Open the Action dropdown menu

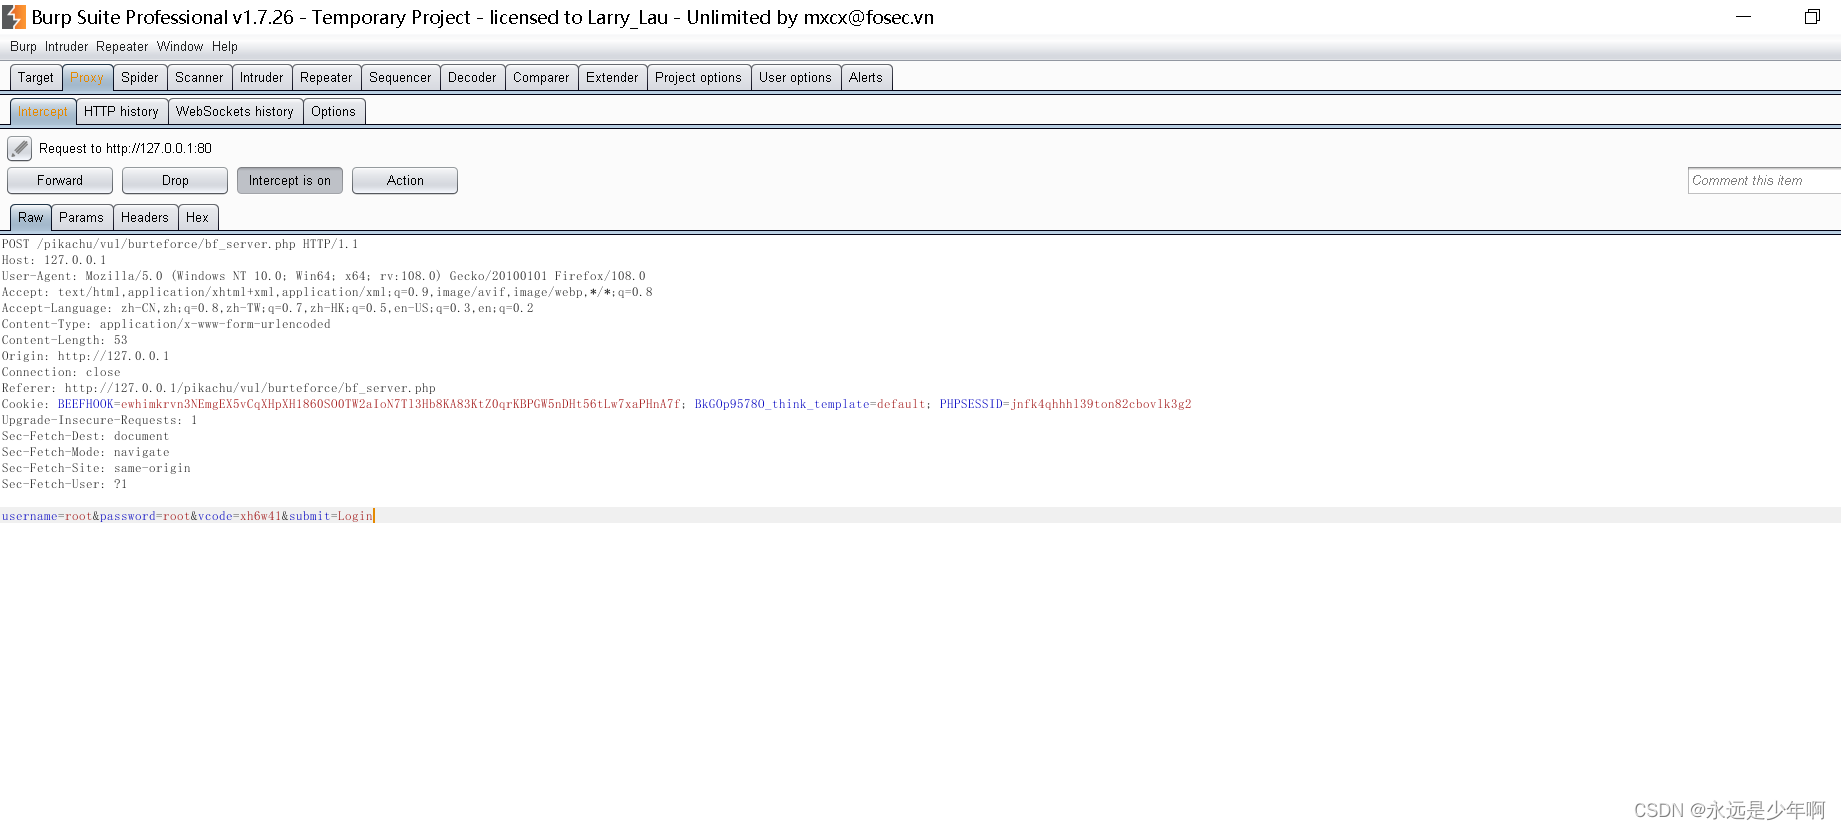tap(405, 181)
